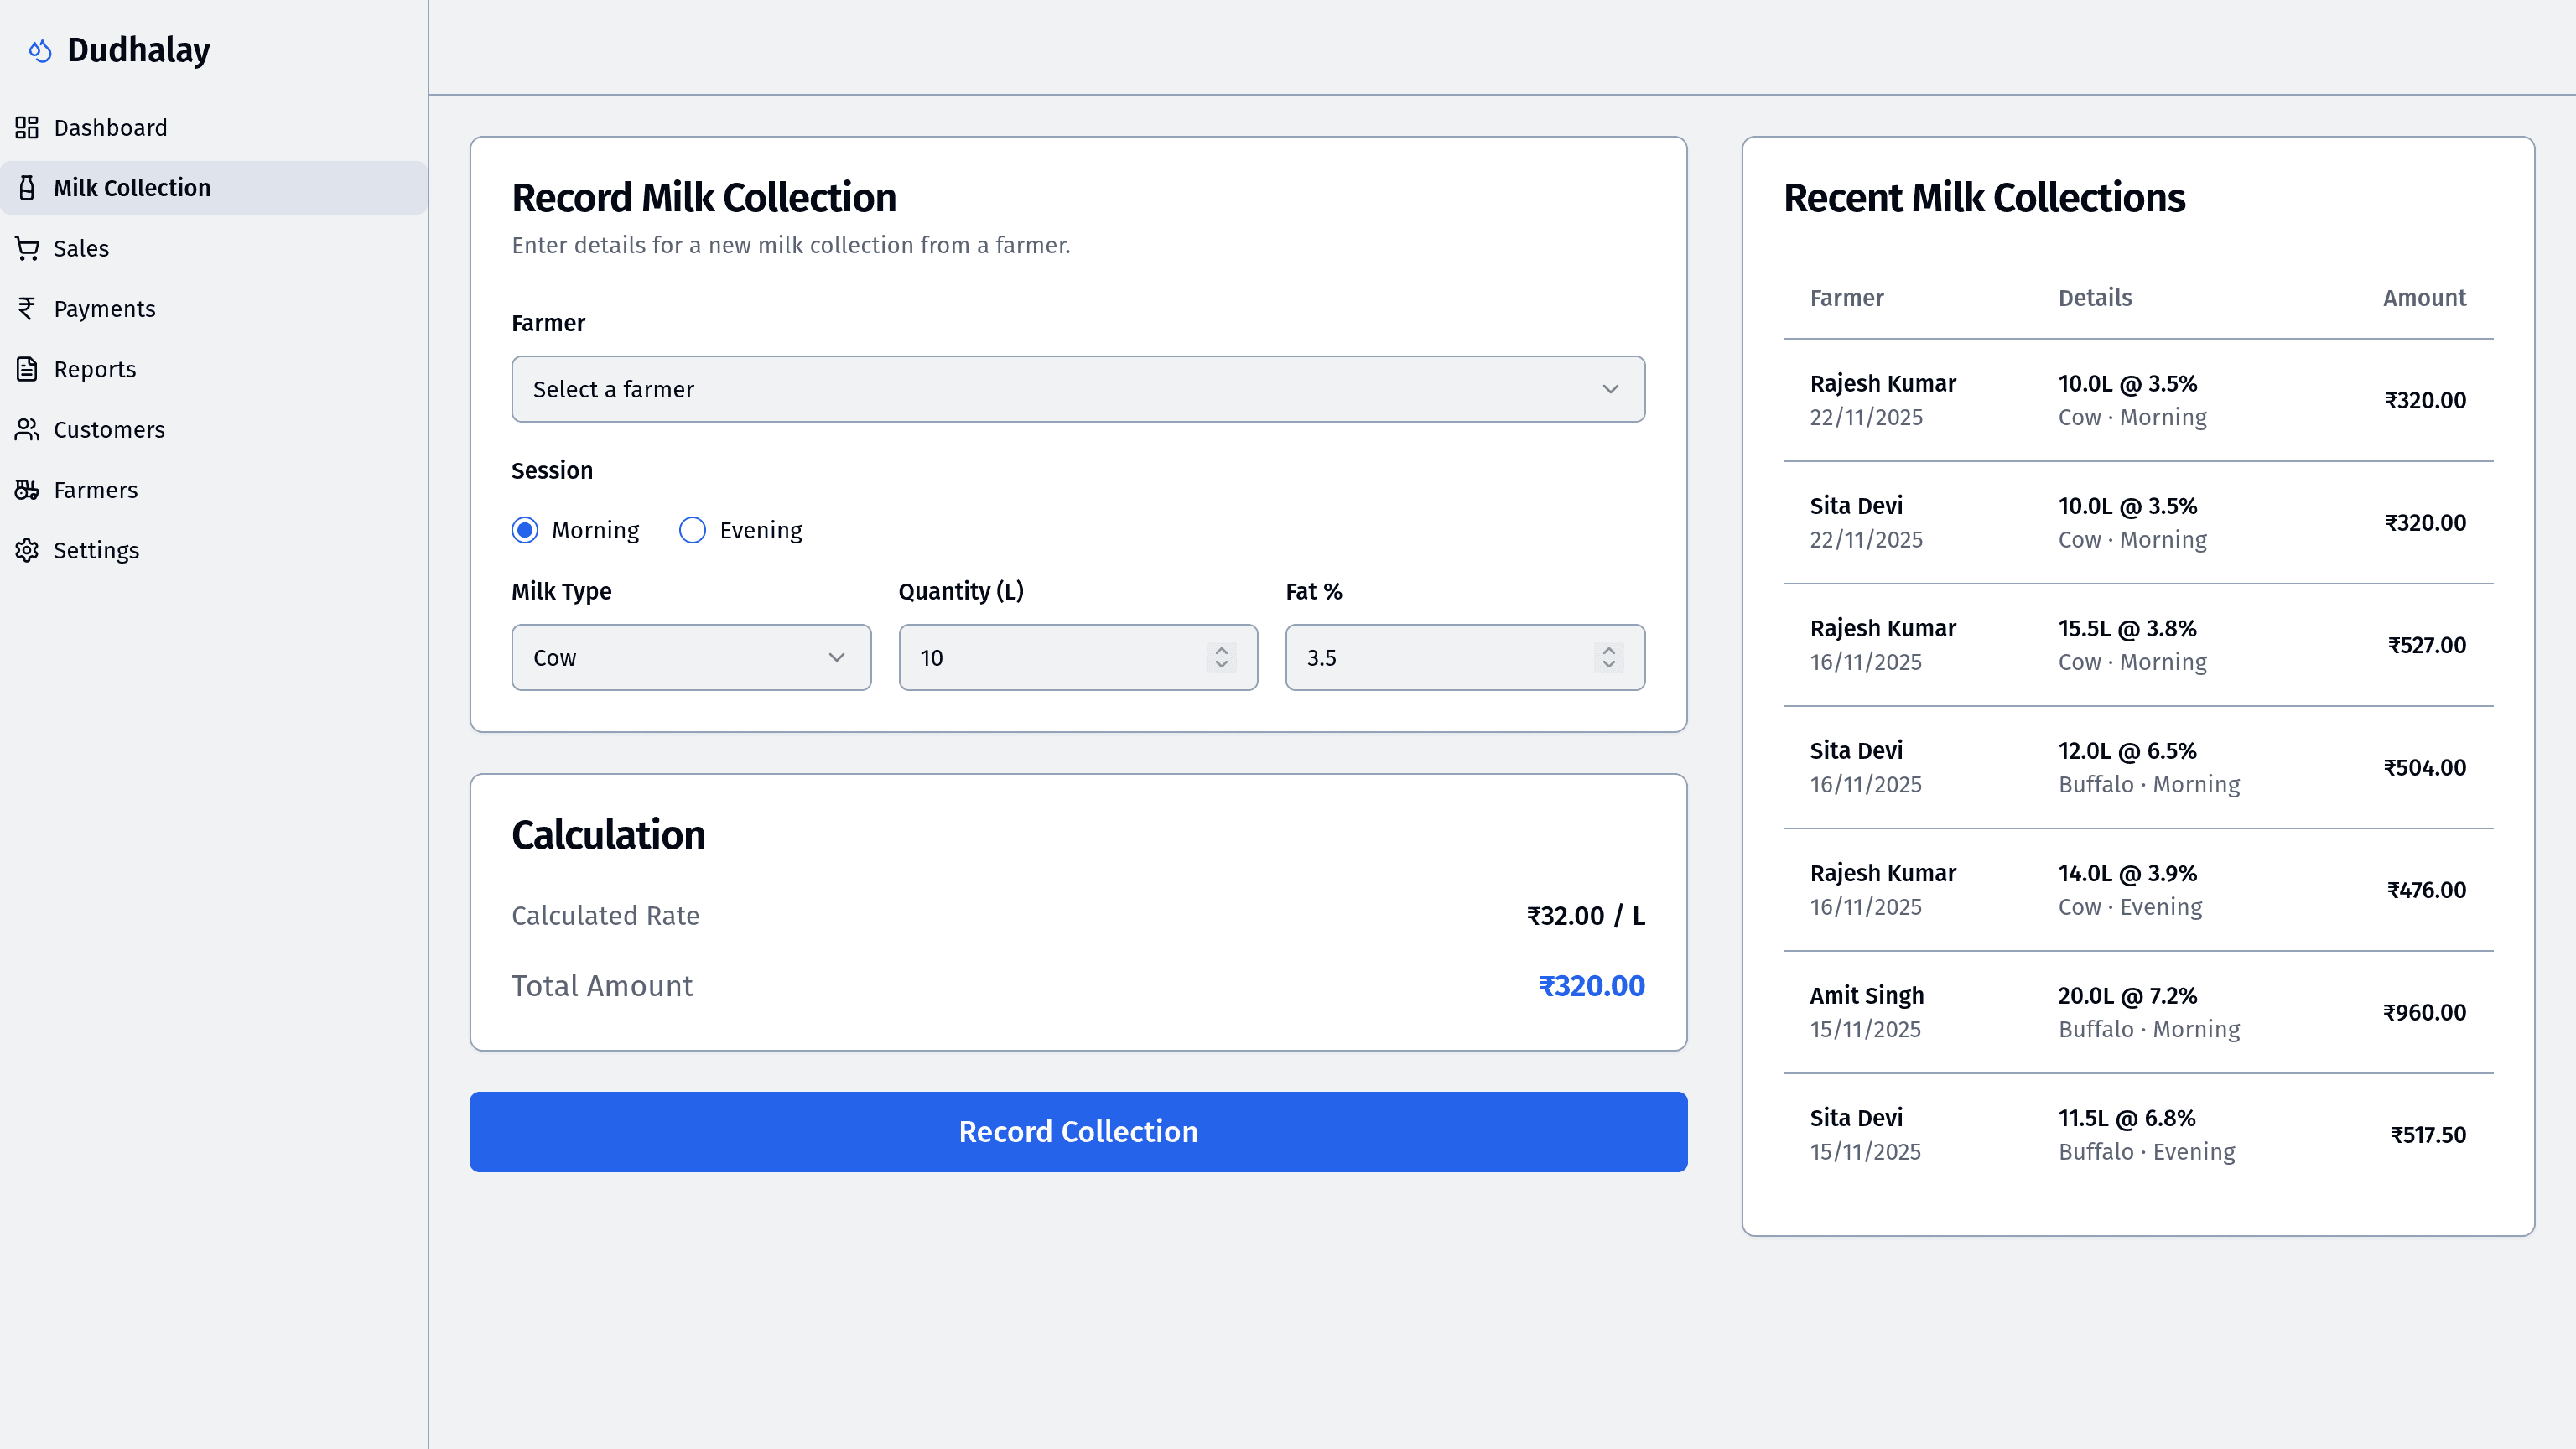Click the Farmers tractor icon

pyautogui.click(x=27, y=490)
